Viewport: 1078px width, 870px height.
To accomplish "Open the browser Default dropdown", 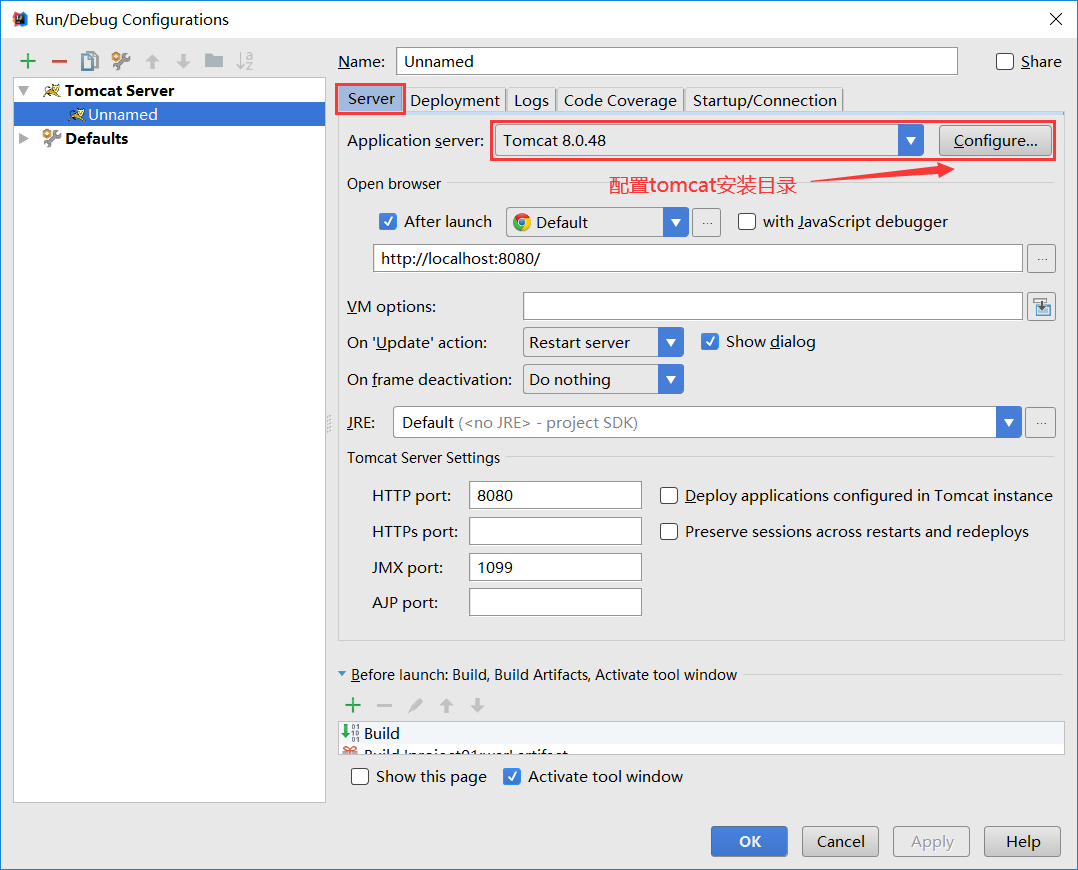I will pos(675,222).
